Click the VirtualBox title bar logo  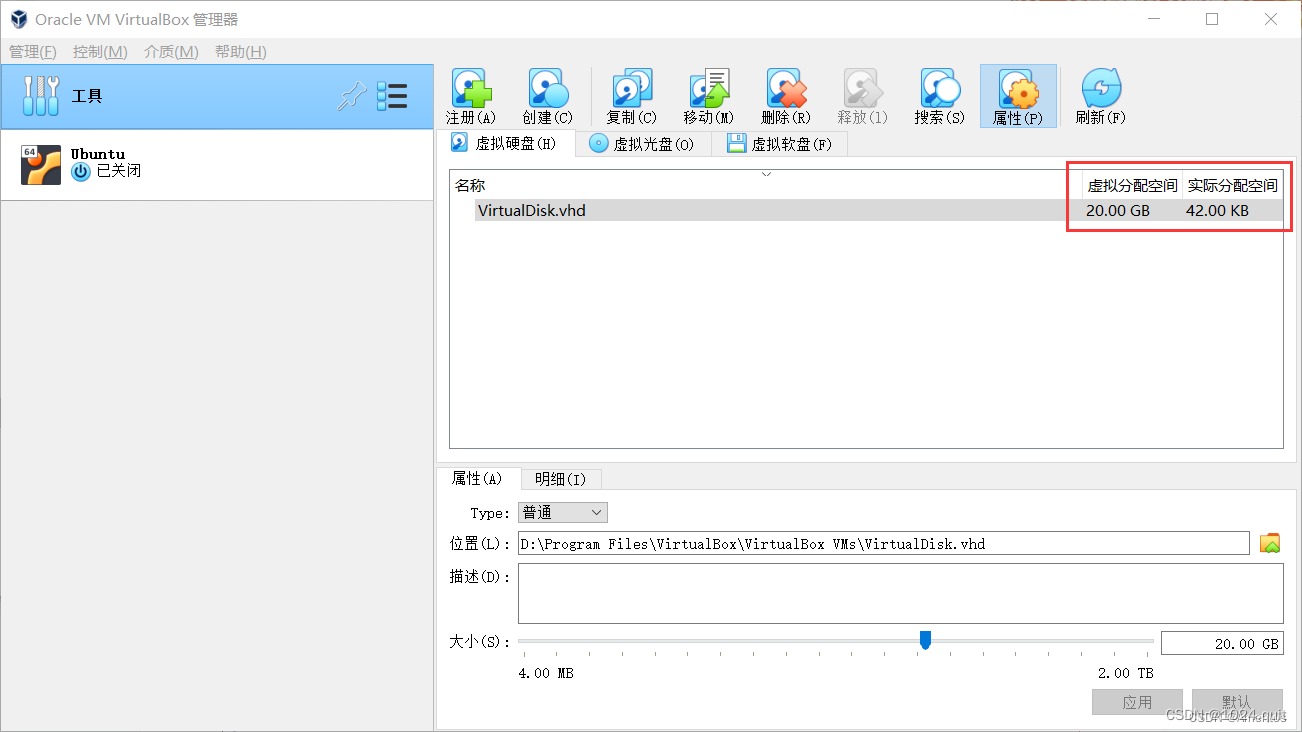tap(18, 19)
